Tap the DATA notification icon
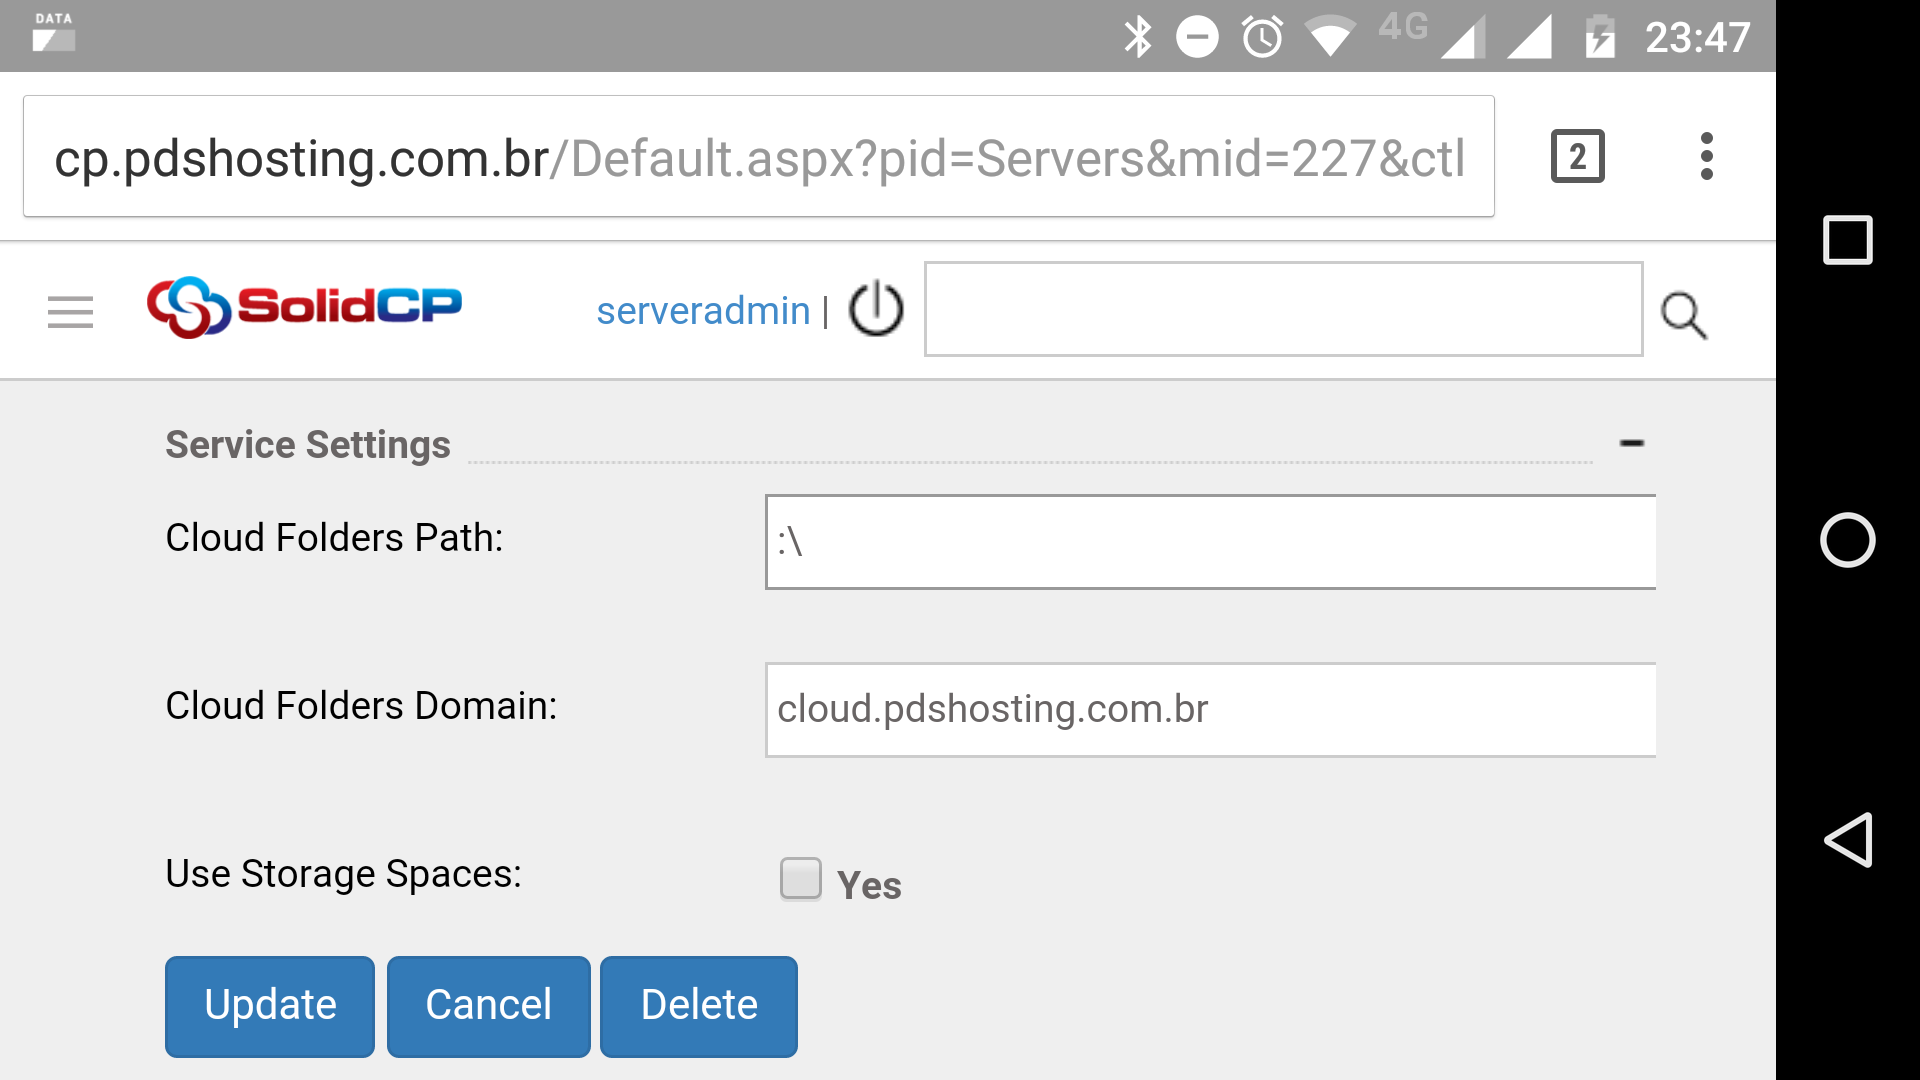 tap(54, 32)
